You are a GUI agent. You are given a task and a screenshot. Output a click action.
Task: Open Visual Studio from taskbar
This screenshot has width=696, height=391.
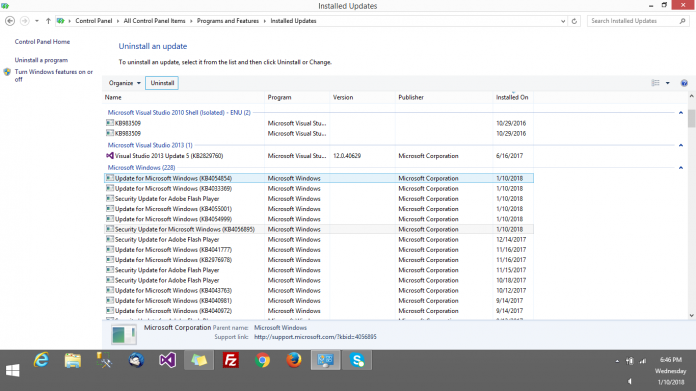click(168, 360)
